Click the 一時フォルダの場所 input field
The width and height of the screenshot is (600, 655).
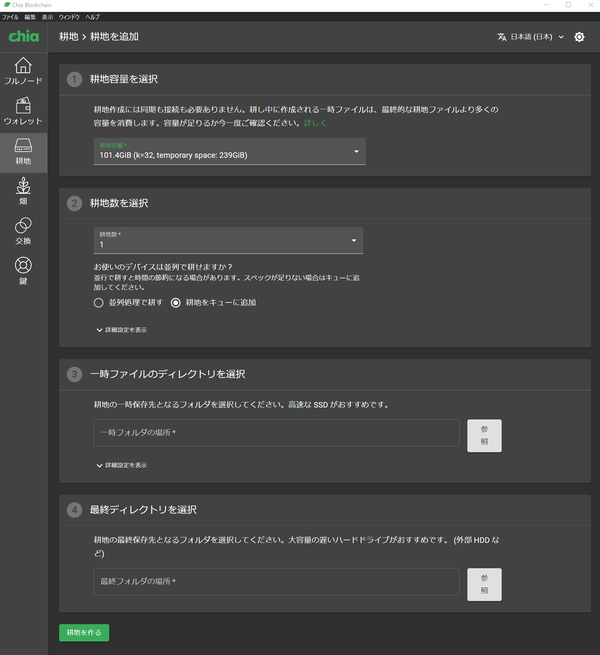click(277, 433)
